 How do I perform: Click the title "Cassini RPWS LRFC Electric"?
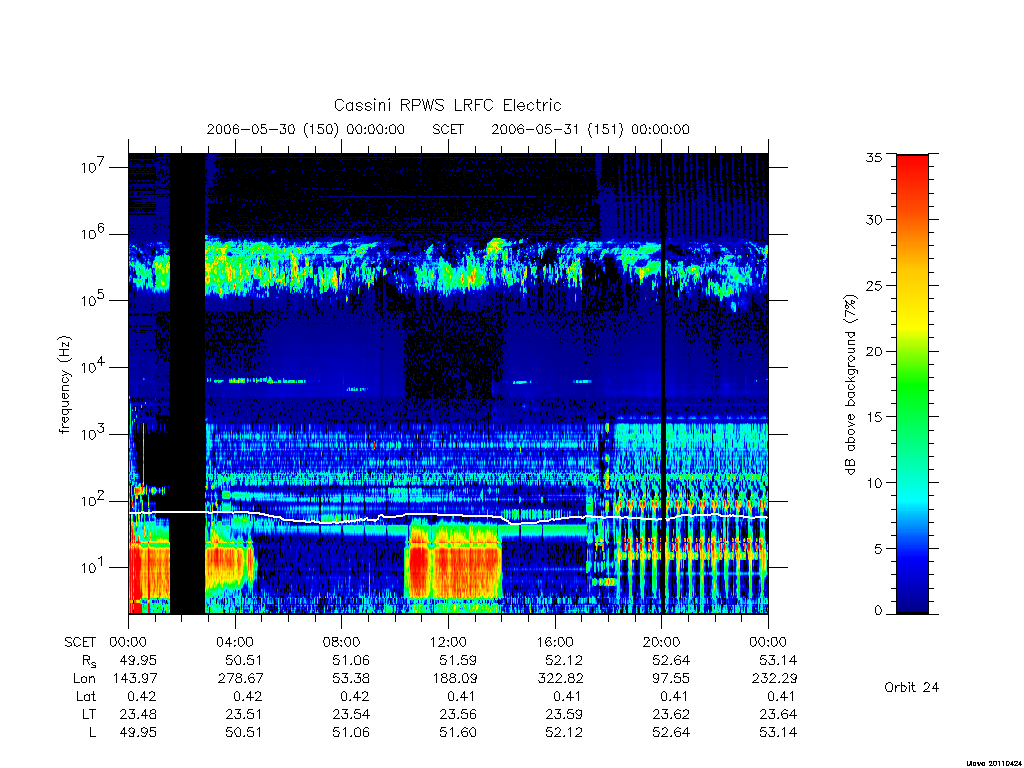447,105
